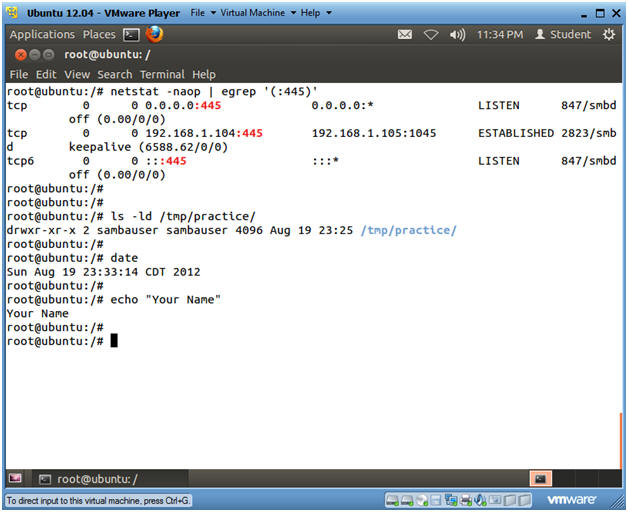This screenshot has width=628, height=512.
Task: Open the Terminal menu in terminal menubar
Action: point(162,75)
